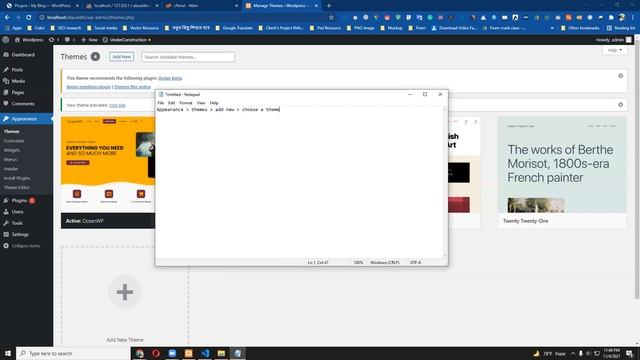Viewport: 640px width, 360px height.
Task: Click the Add New Theme plus tile
Action: [125, 292]
